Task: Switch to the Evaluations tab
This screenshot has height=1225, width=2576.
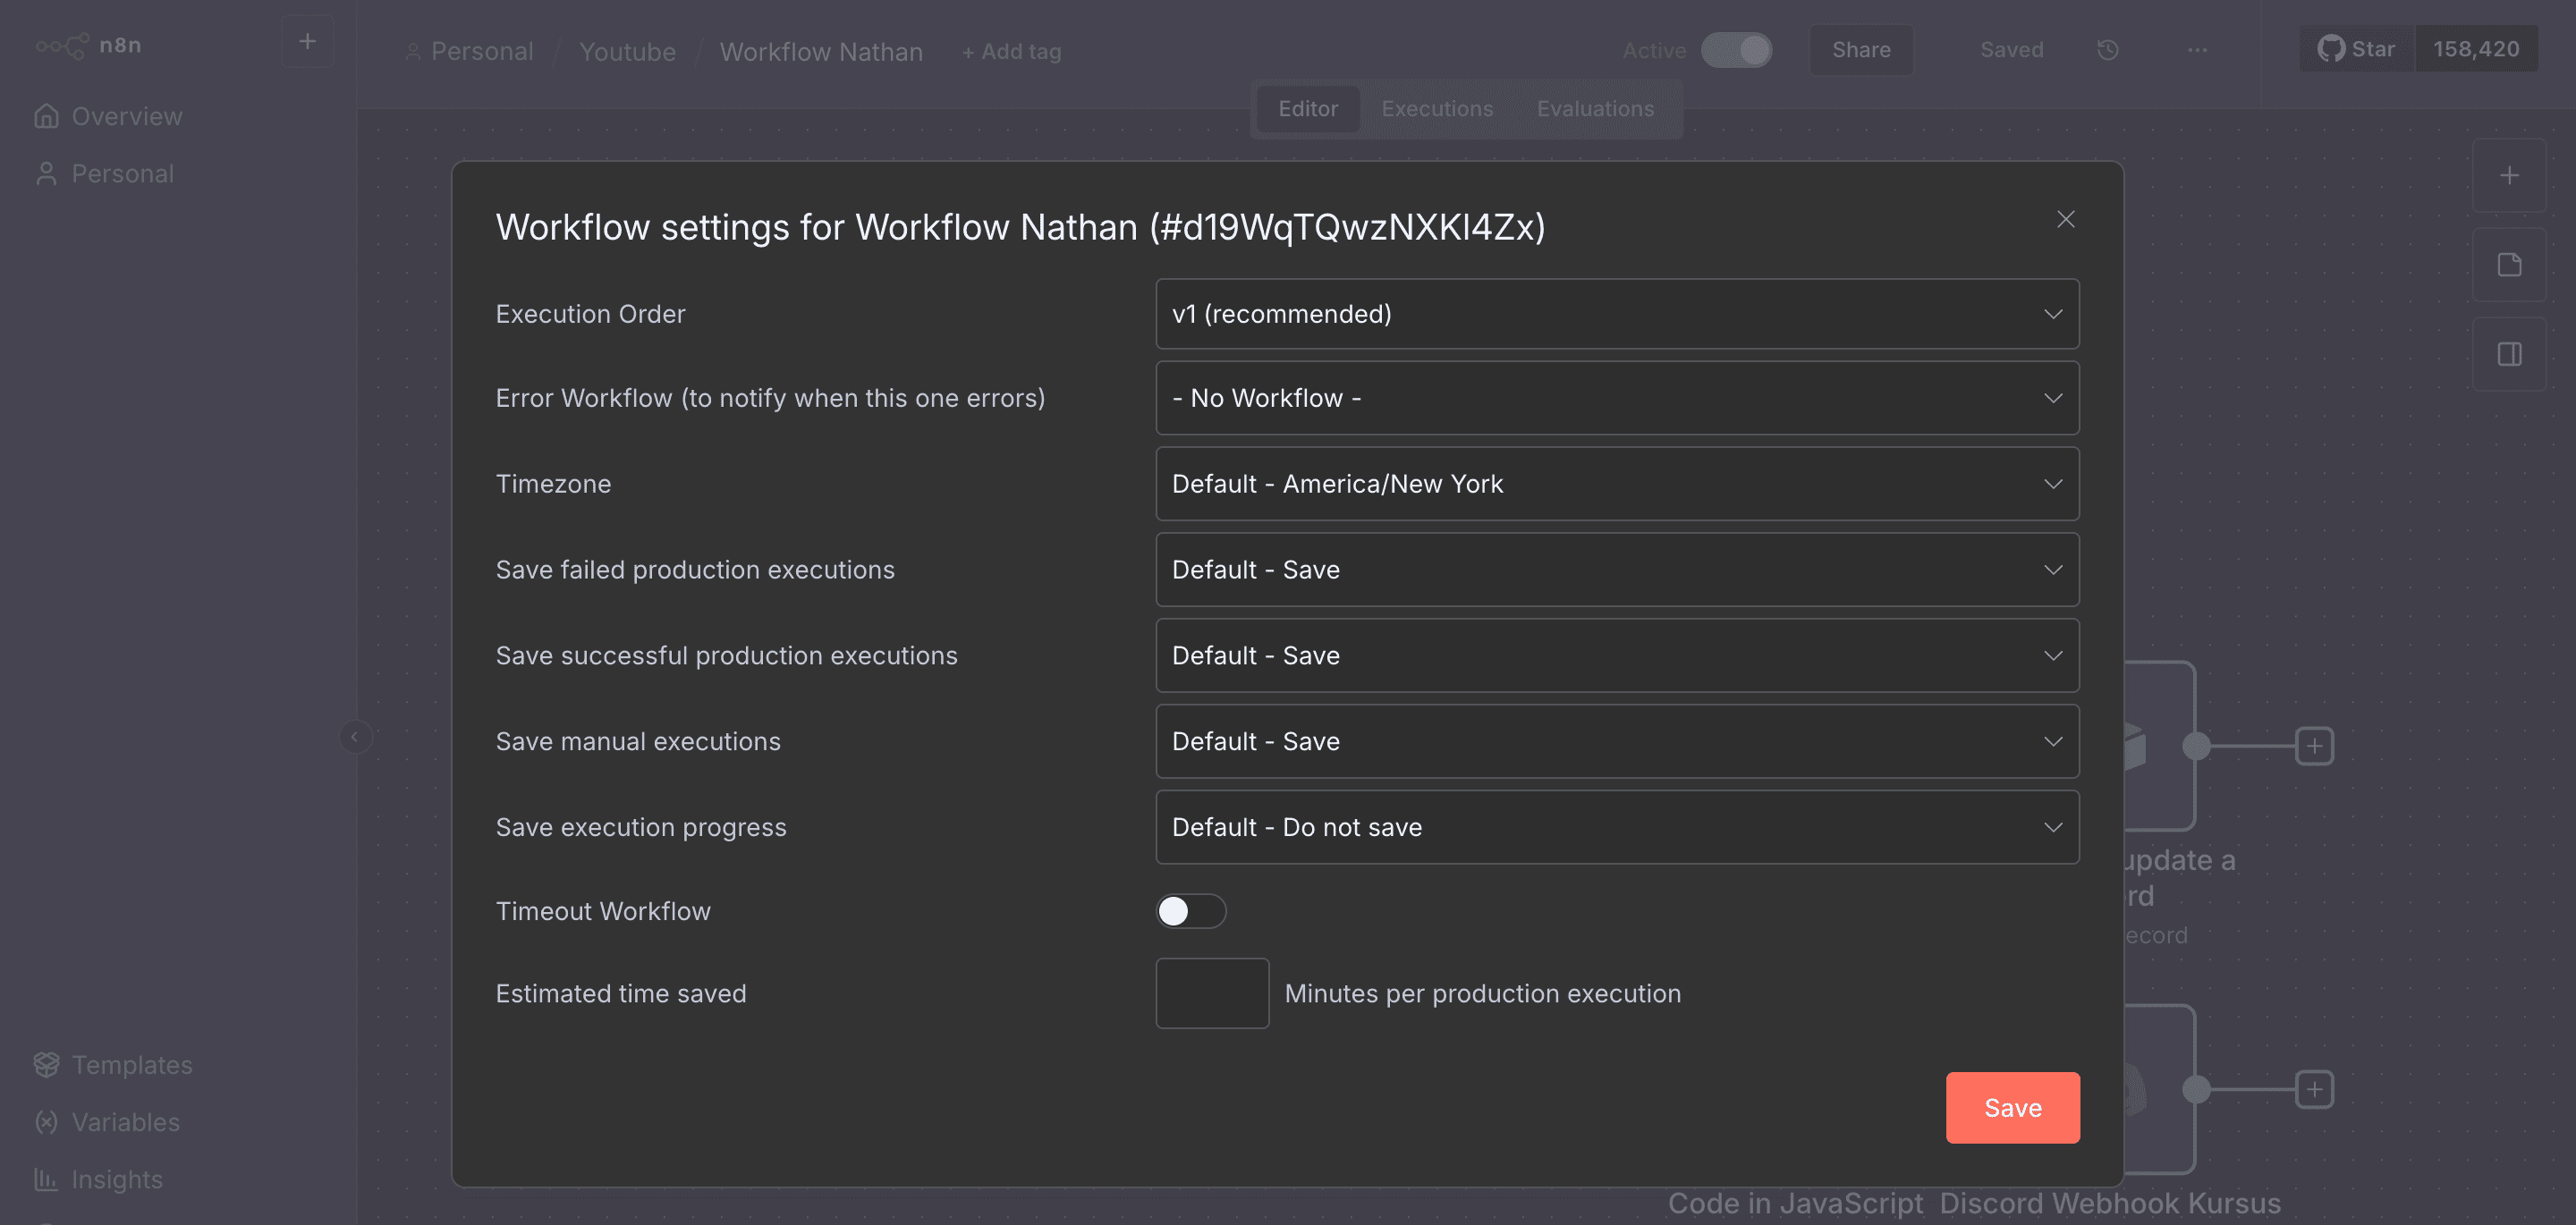Action: 1595,109
